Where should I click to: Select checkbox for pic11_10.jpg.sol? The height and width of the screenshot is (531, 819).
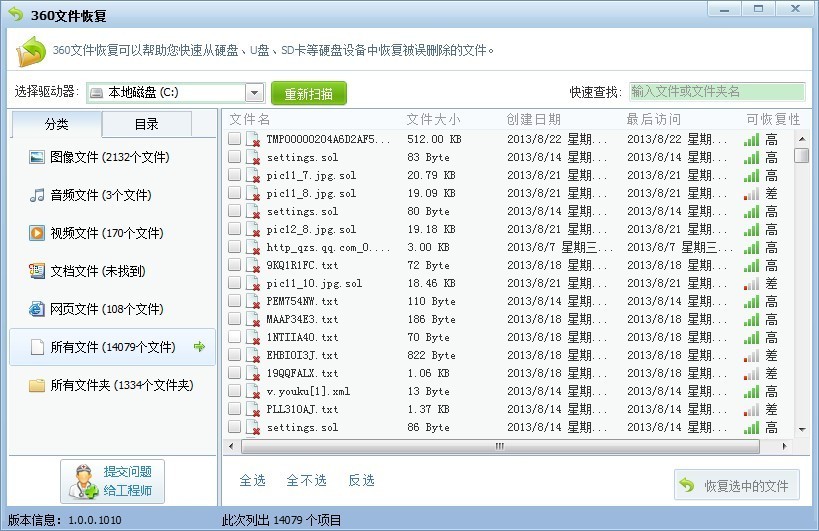235,282
